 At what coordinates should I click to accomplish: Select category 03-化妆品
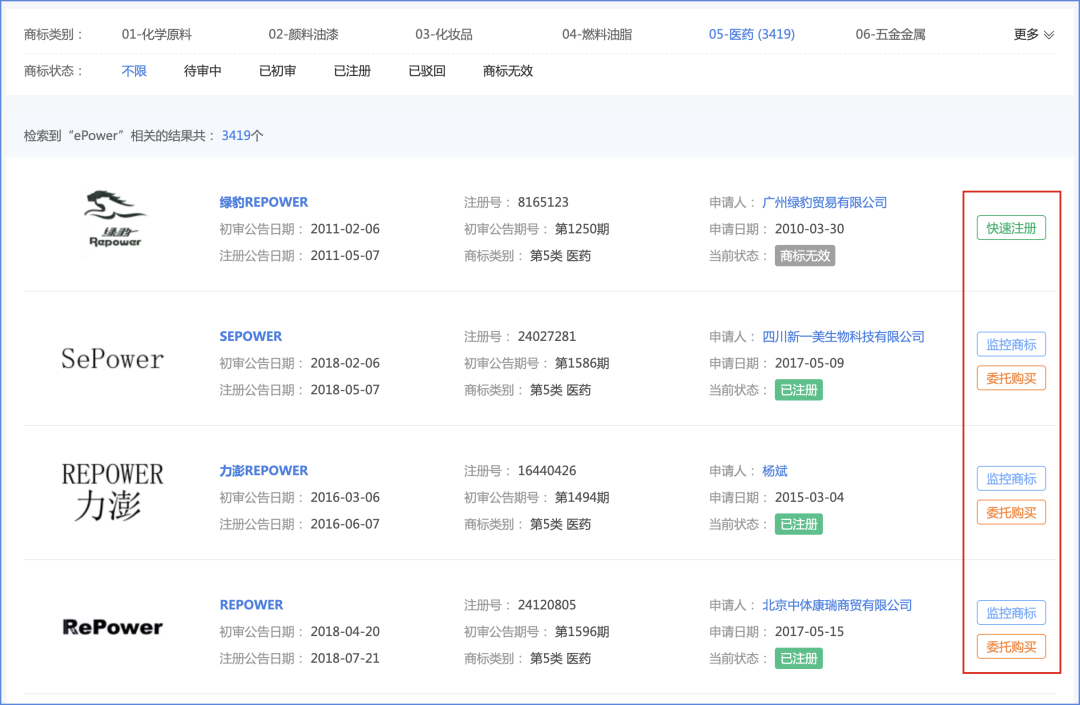tap(444, 34)
